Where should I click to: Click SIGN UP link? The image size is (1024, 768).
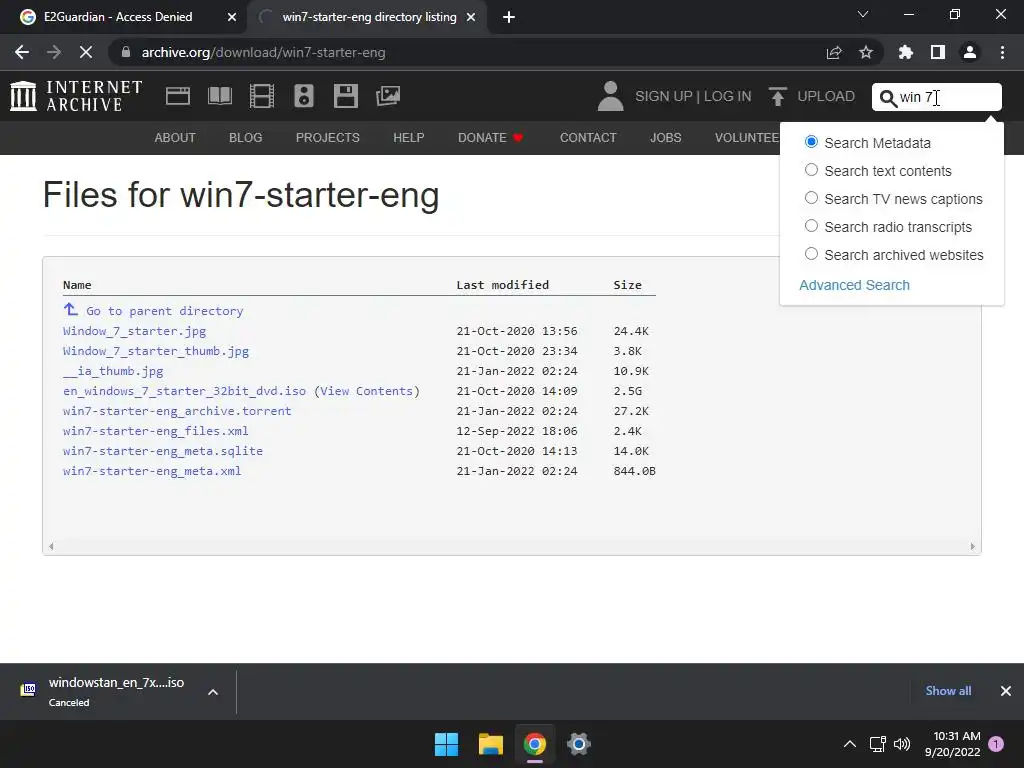coord(664,96)
